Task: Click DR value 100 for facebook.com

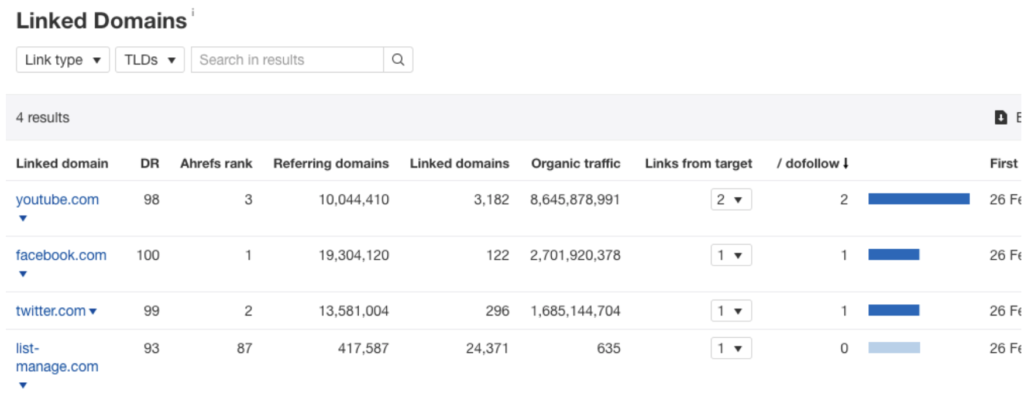Action: click(148, 255)
